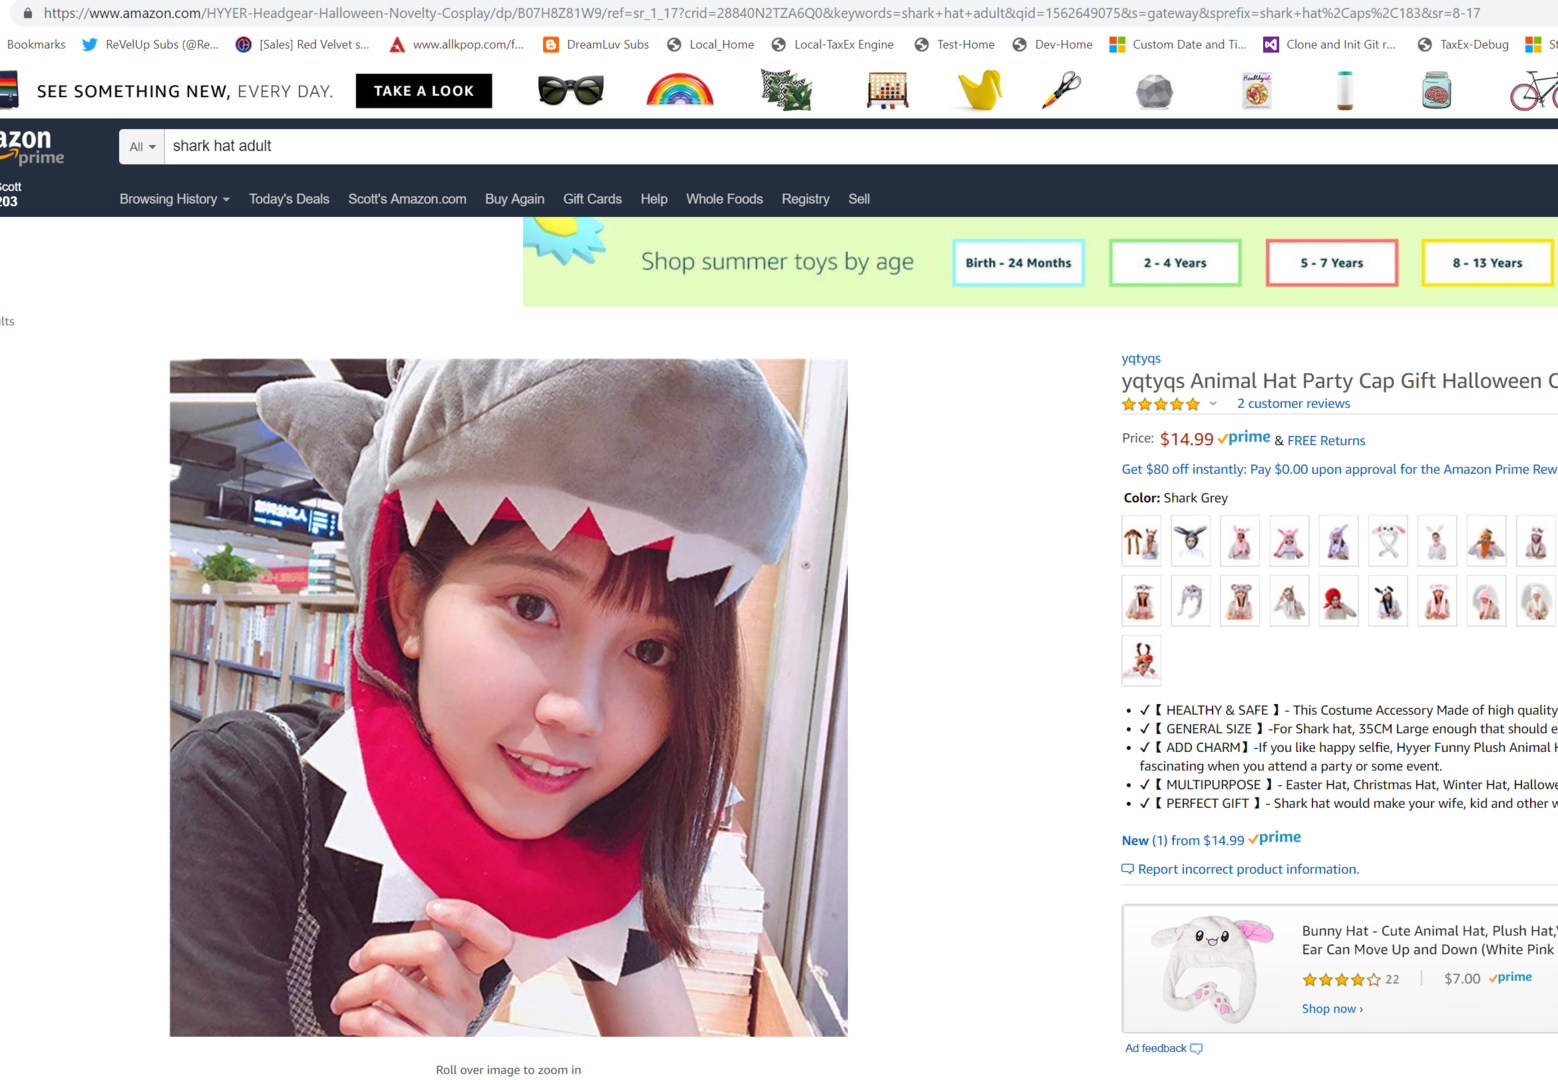This screenshot has height=1080, width=1558.
Task: Open the www.allkpop.com bookmark
Action: (456, 44)
